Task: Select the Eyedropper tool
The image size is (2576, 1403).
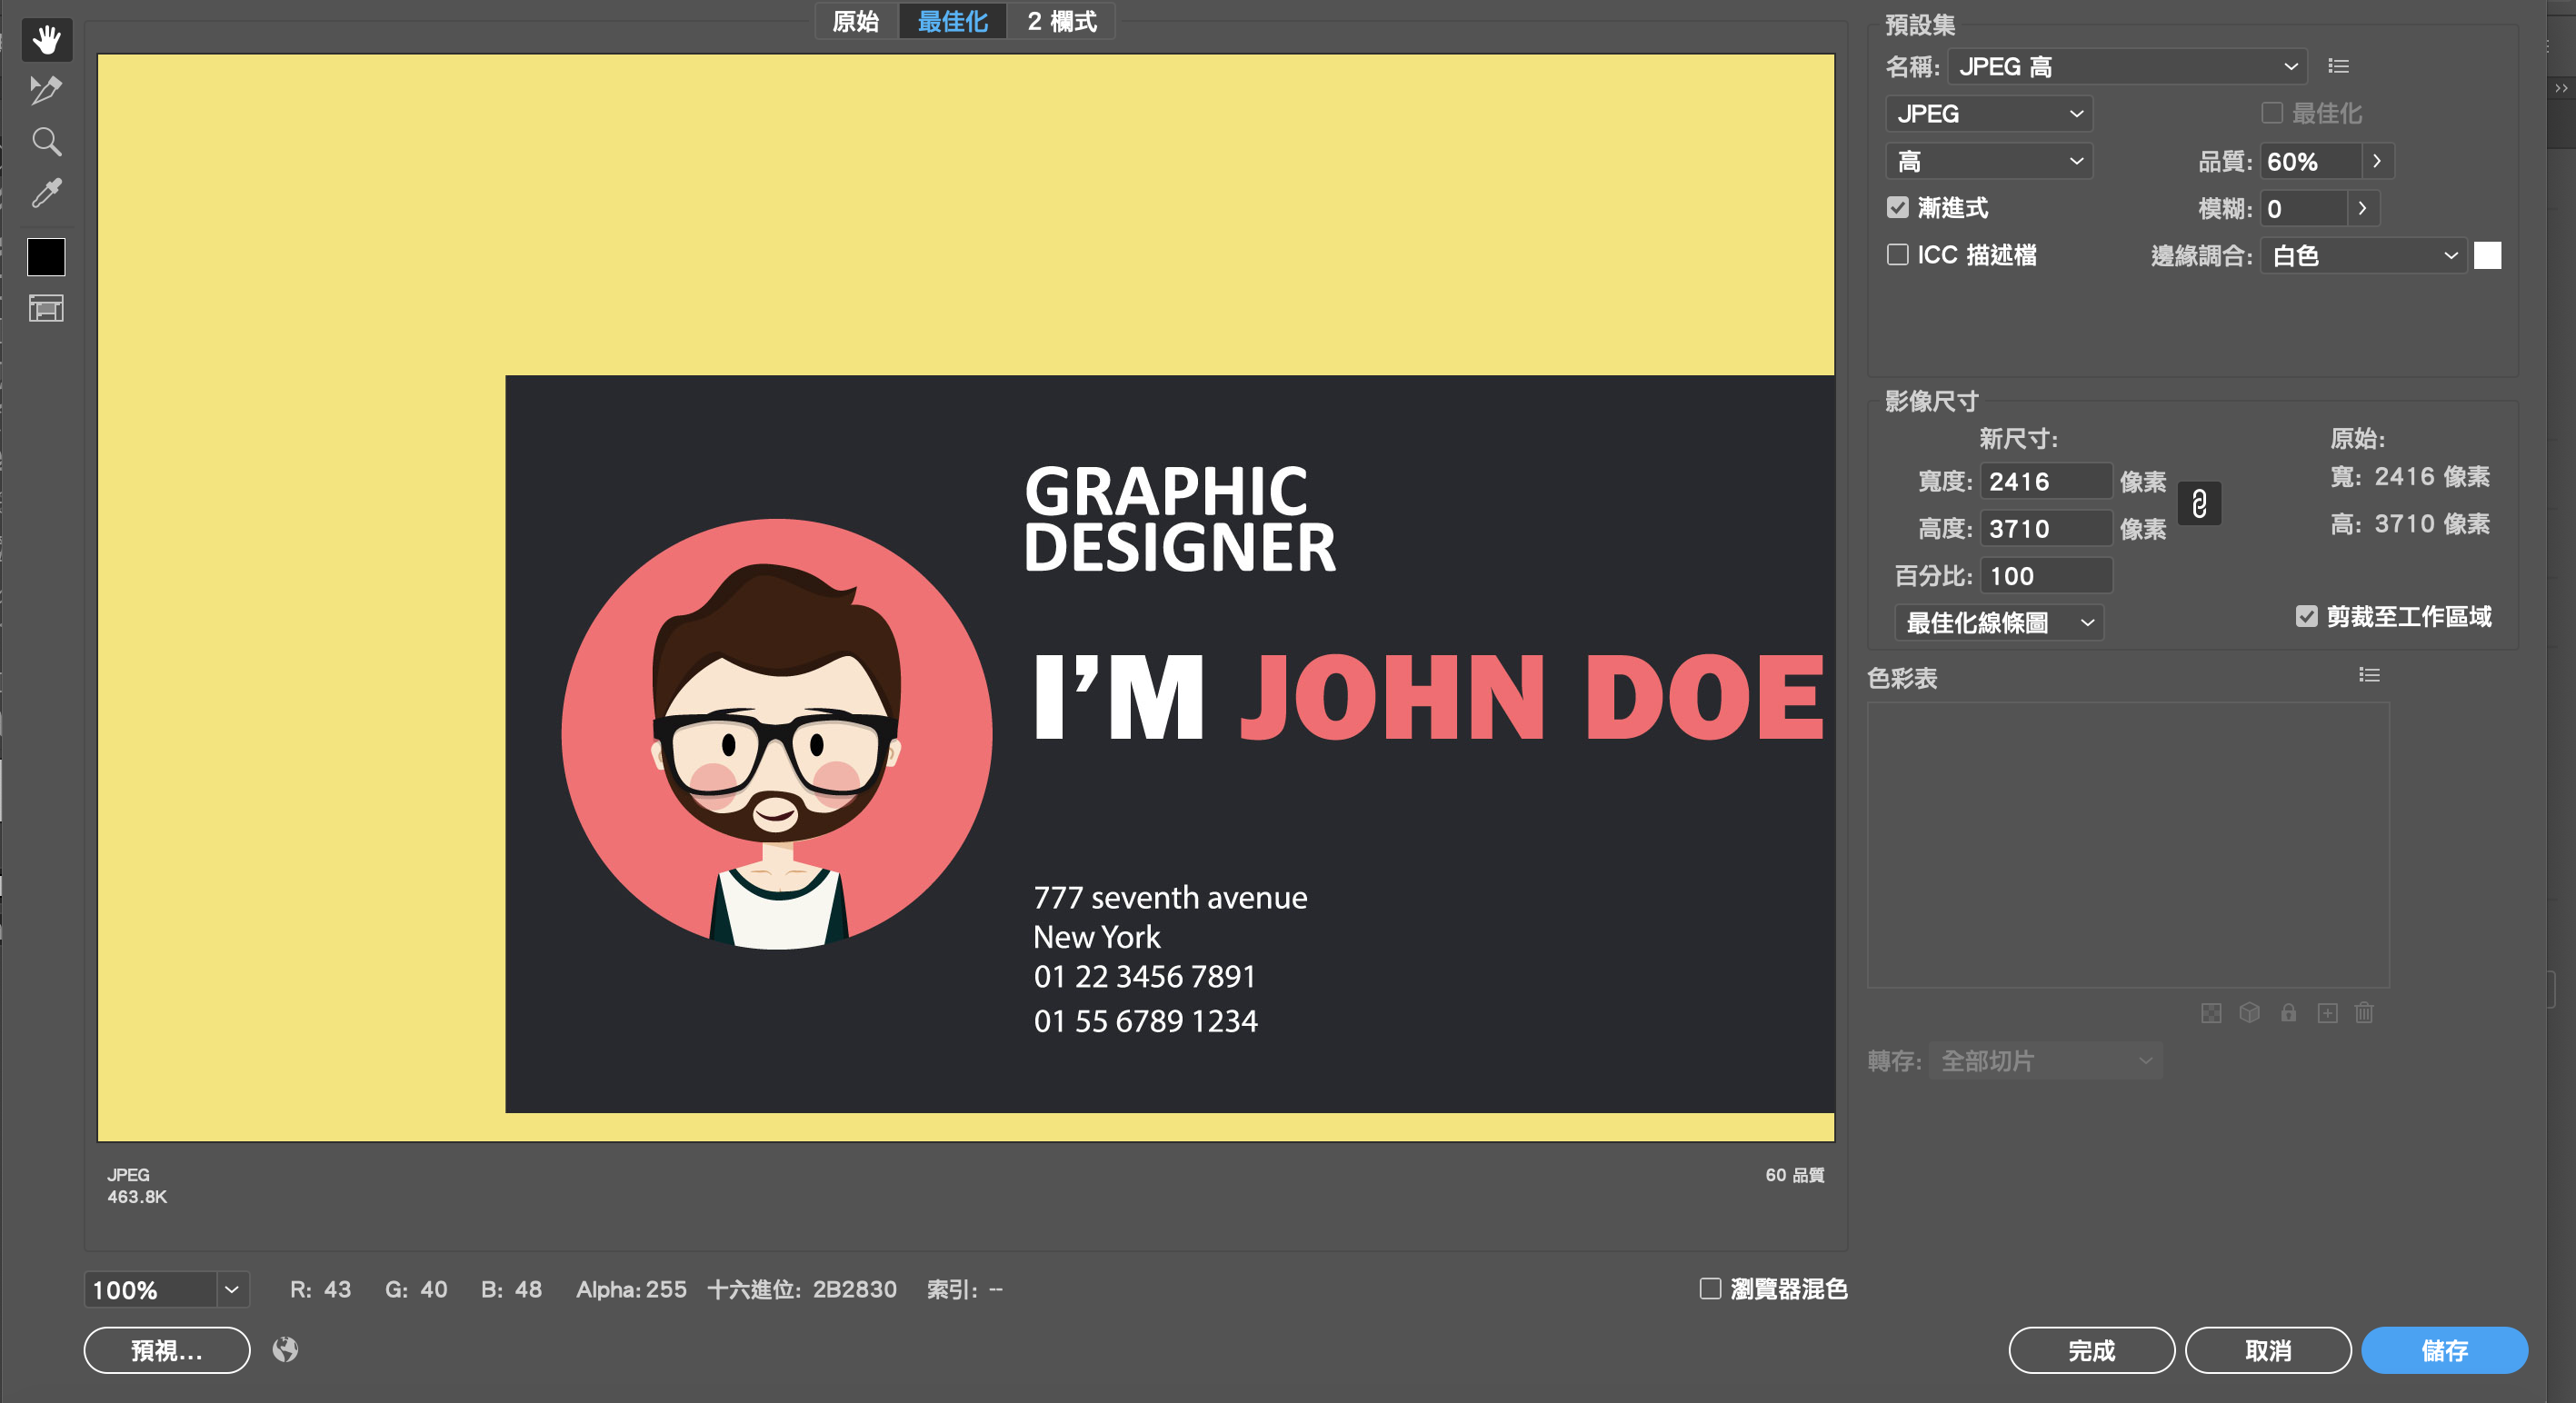Action: (46, 192)
